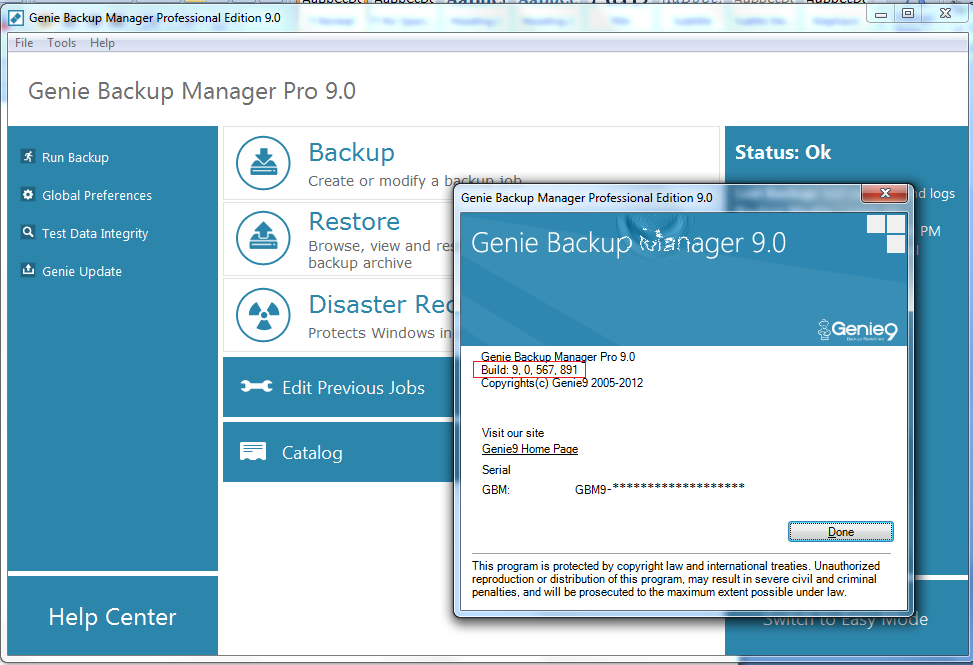Screen dimensions: 973x665
Task: Follow the Genie9 Home Page link
Action: point(530,449)
